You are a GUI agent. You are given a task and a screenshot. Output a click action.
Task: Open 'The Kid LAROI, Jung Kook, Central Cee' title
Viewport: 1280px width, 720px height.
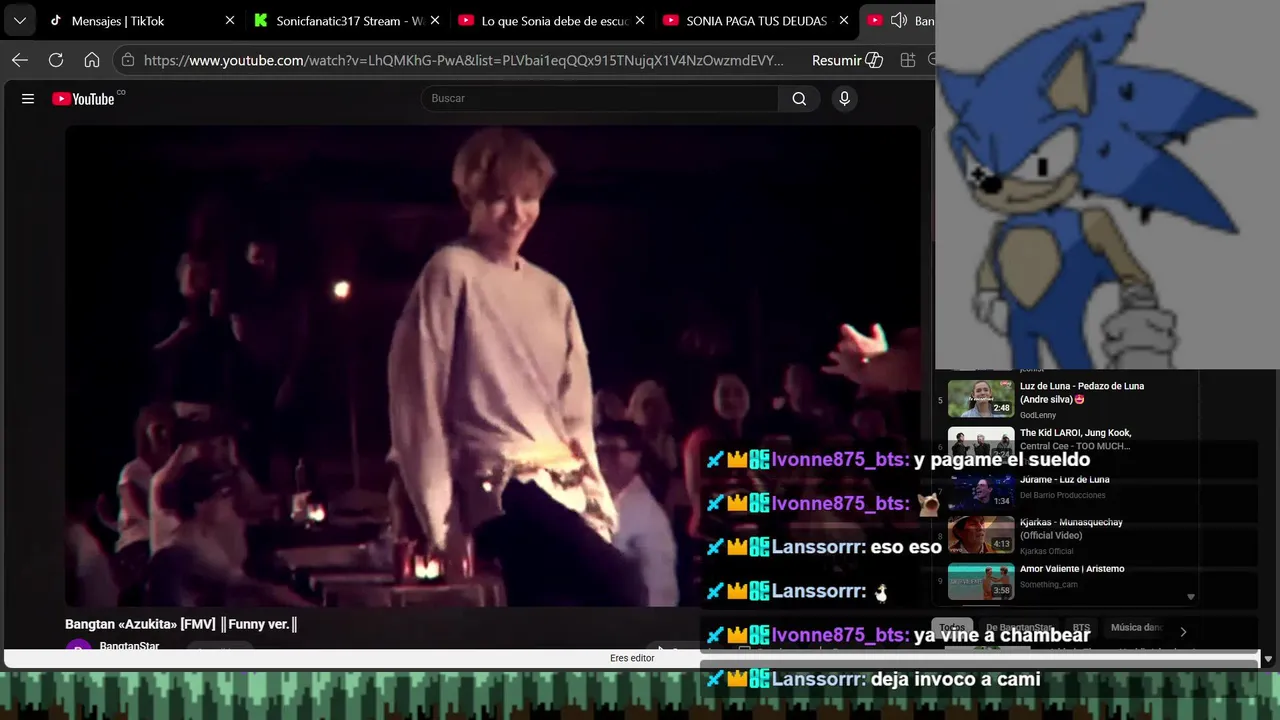click(x=1076, y=439)
